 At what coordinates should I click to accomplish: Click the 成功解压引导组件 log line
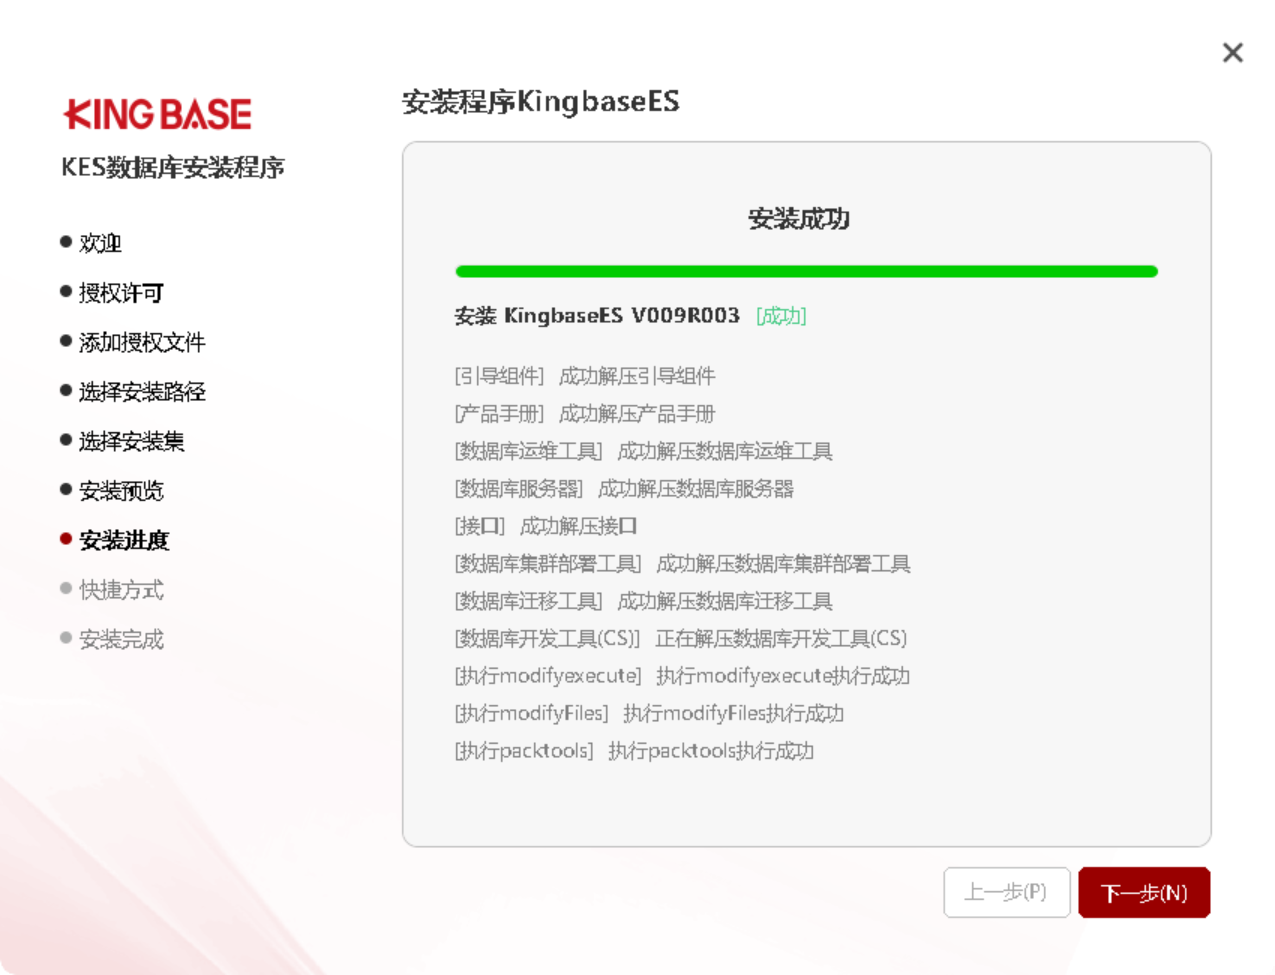click(x=637, y=376)
